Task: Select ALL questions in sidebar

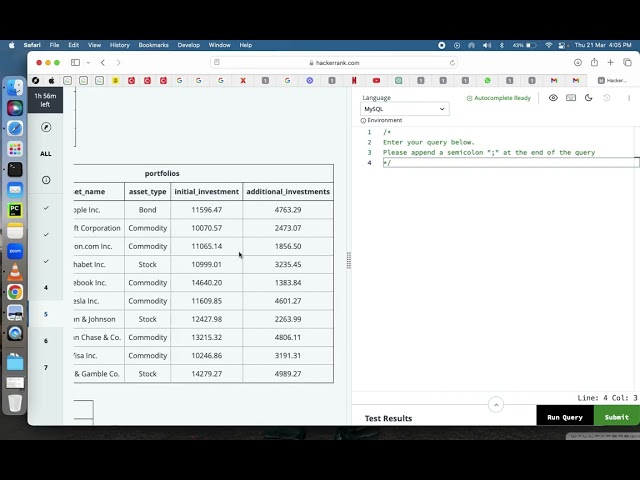Action: pyautogui.click(x=46, y=154)
